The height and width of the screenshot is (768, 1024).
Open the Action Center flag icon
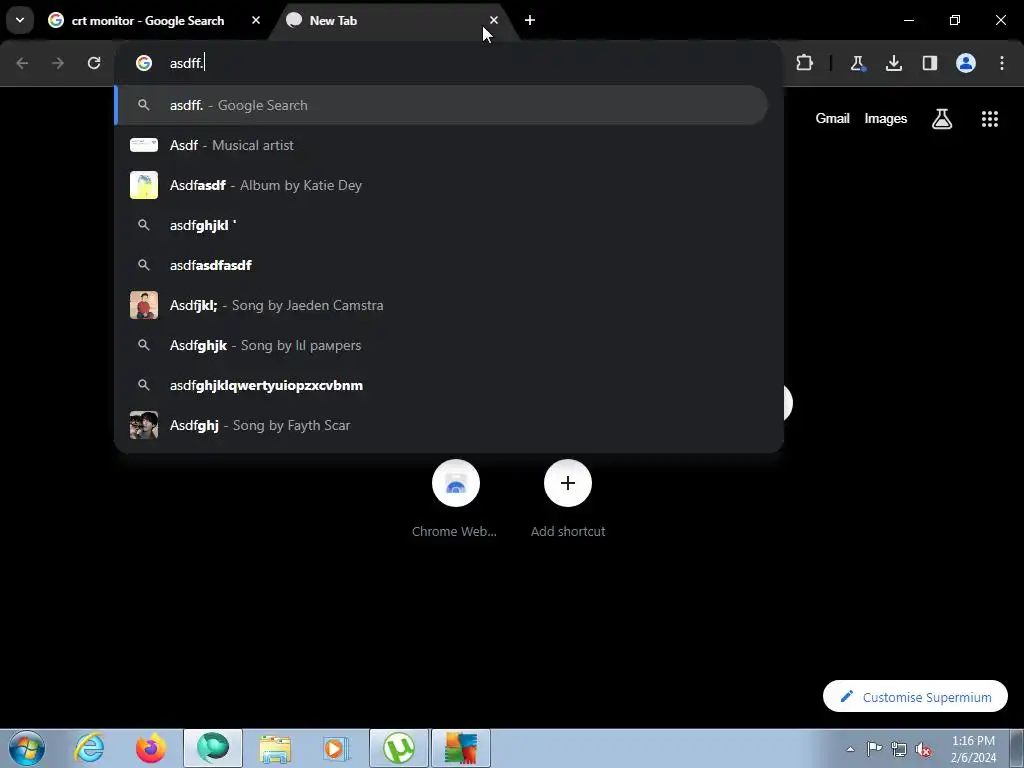click(874, 749)
